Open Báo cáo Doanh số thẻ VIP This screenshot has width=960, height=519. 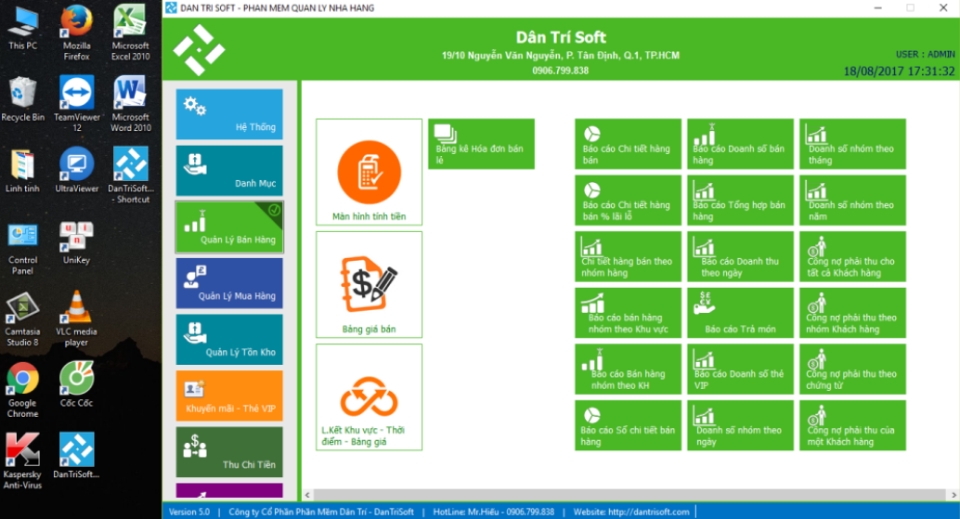pyautogui.click(x=740, y=369)
